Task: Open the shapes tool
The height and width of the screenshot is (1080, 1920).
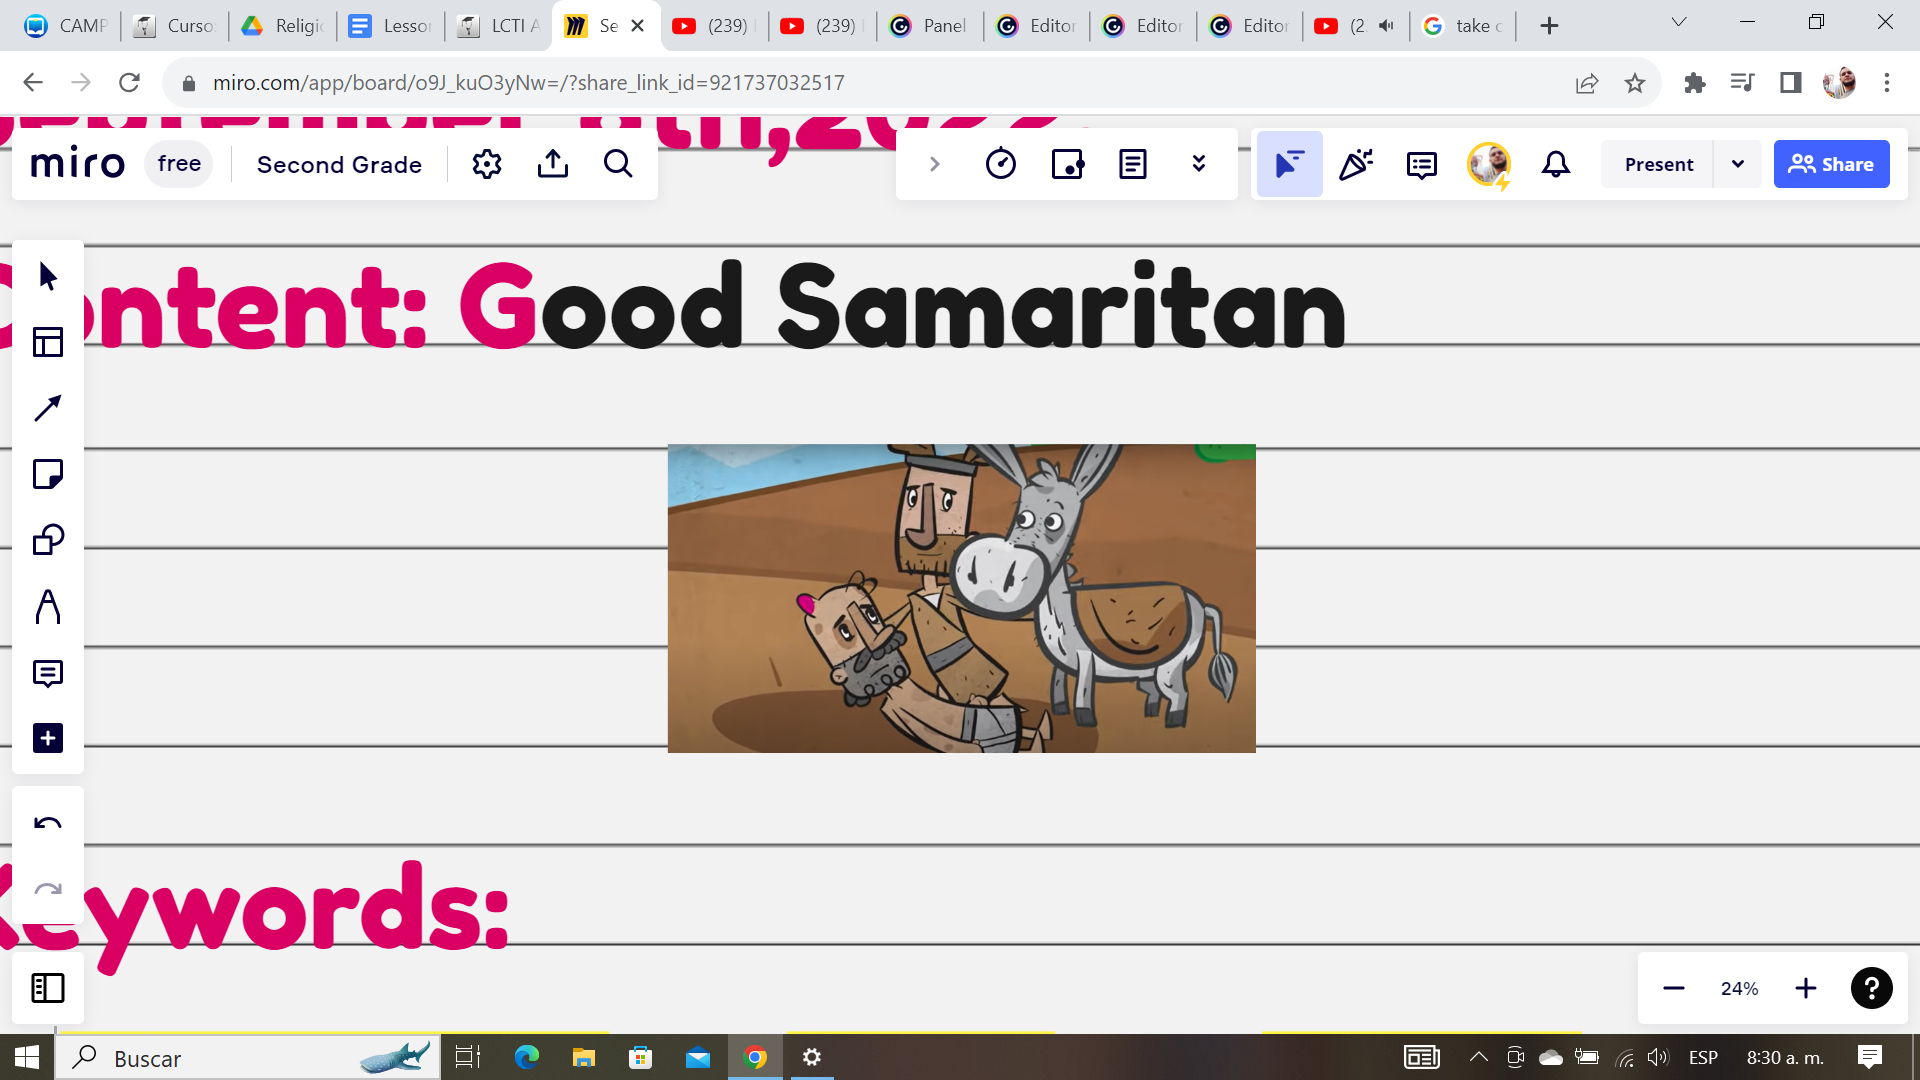Action: point(47,540)
